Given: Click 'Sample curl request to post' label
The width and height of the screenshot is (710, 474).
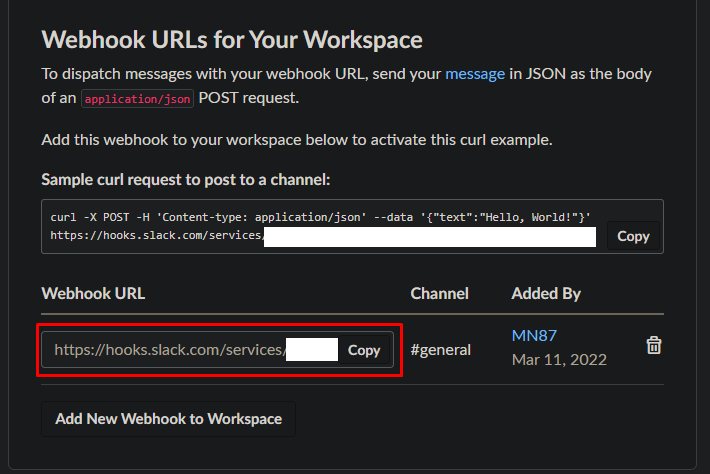Looking at the screenshot, I should pos(186,180).
